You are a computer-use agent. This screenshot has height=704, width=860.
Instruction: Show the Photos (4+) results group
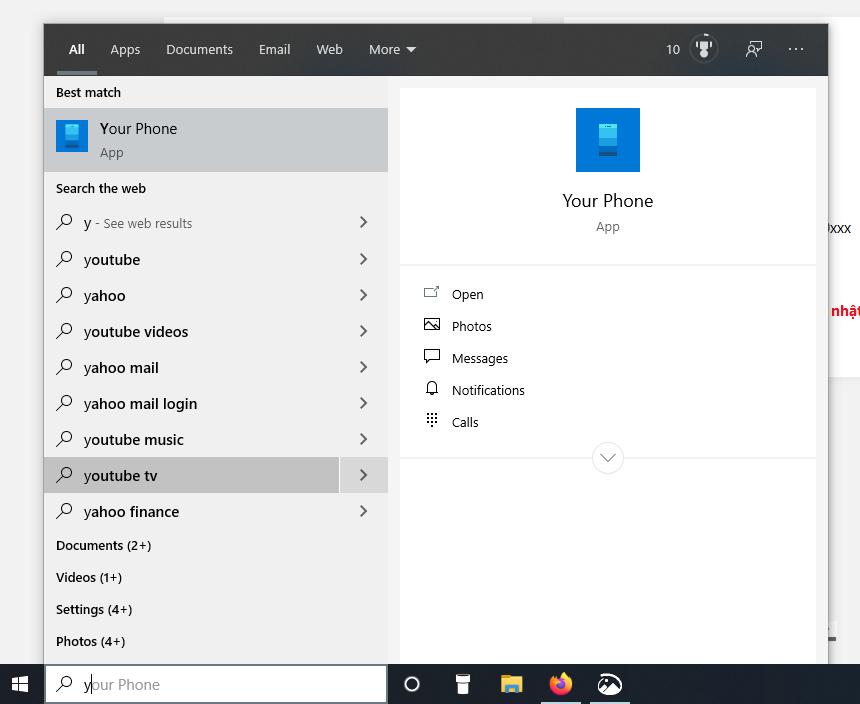click(90, 641)
